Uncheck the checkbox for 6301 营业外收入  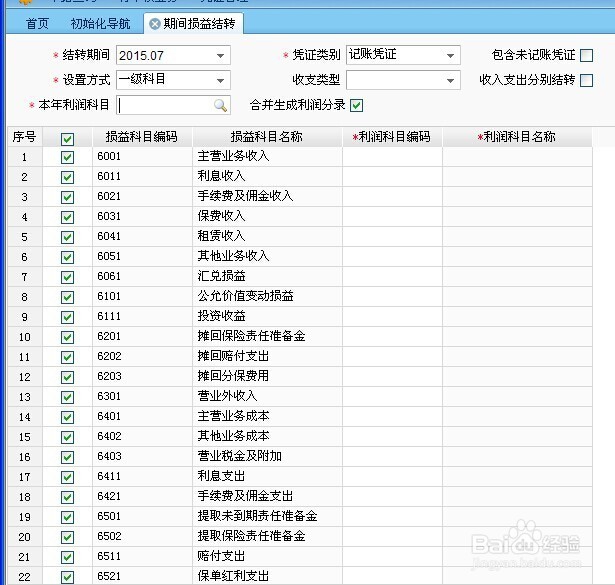[x=67, y=397]
